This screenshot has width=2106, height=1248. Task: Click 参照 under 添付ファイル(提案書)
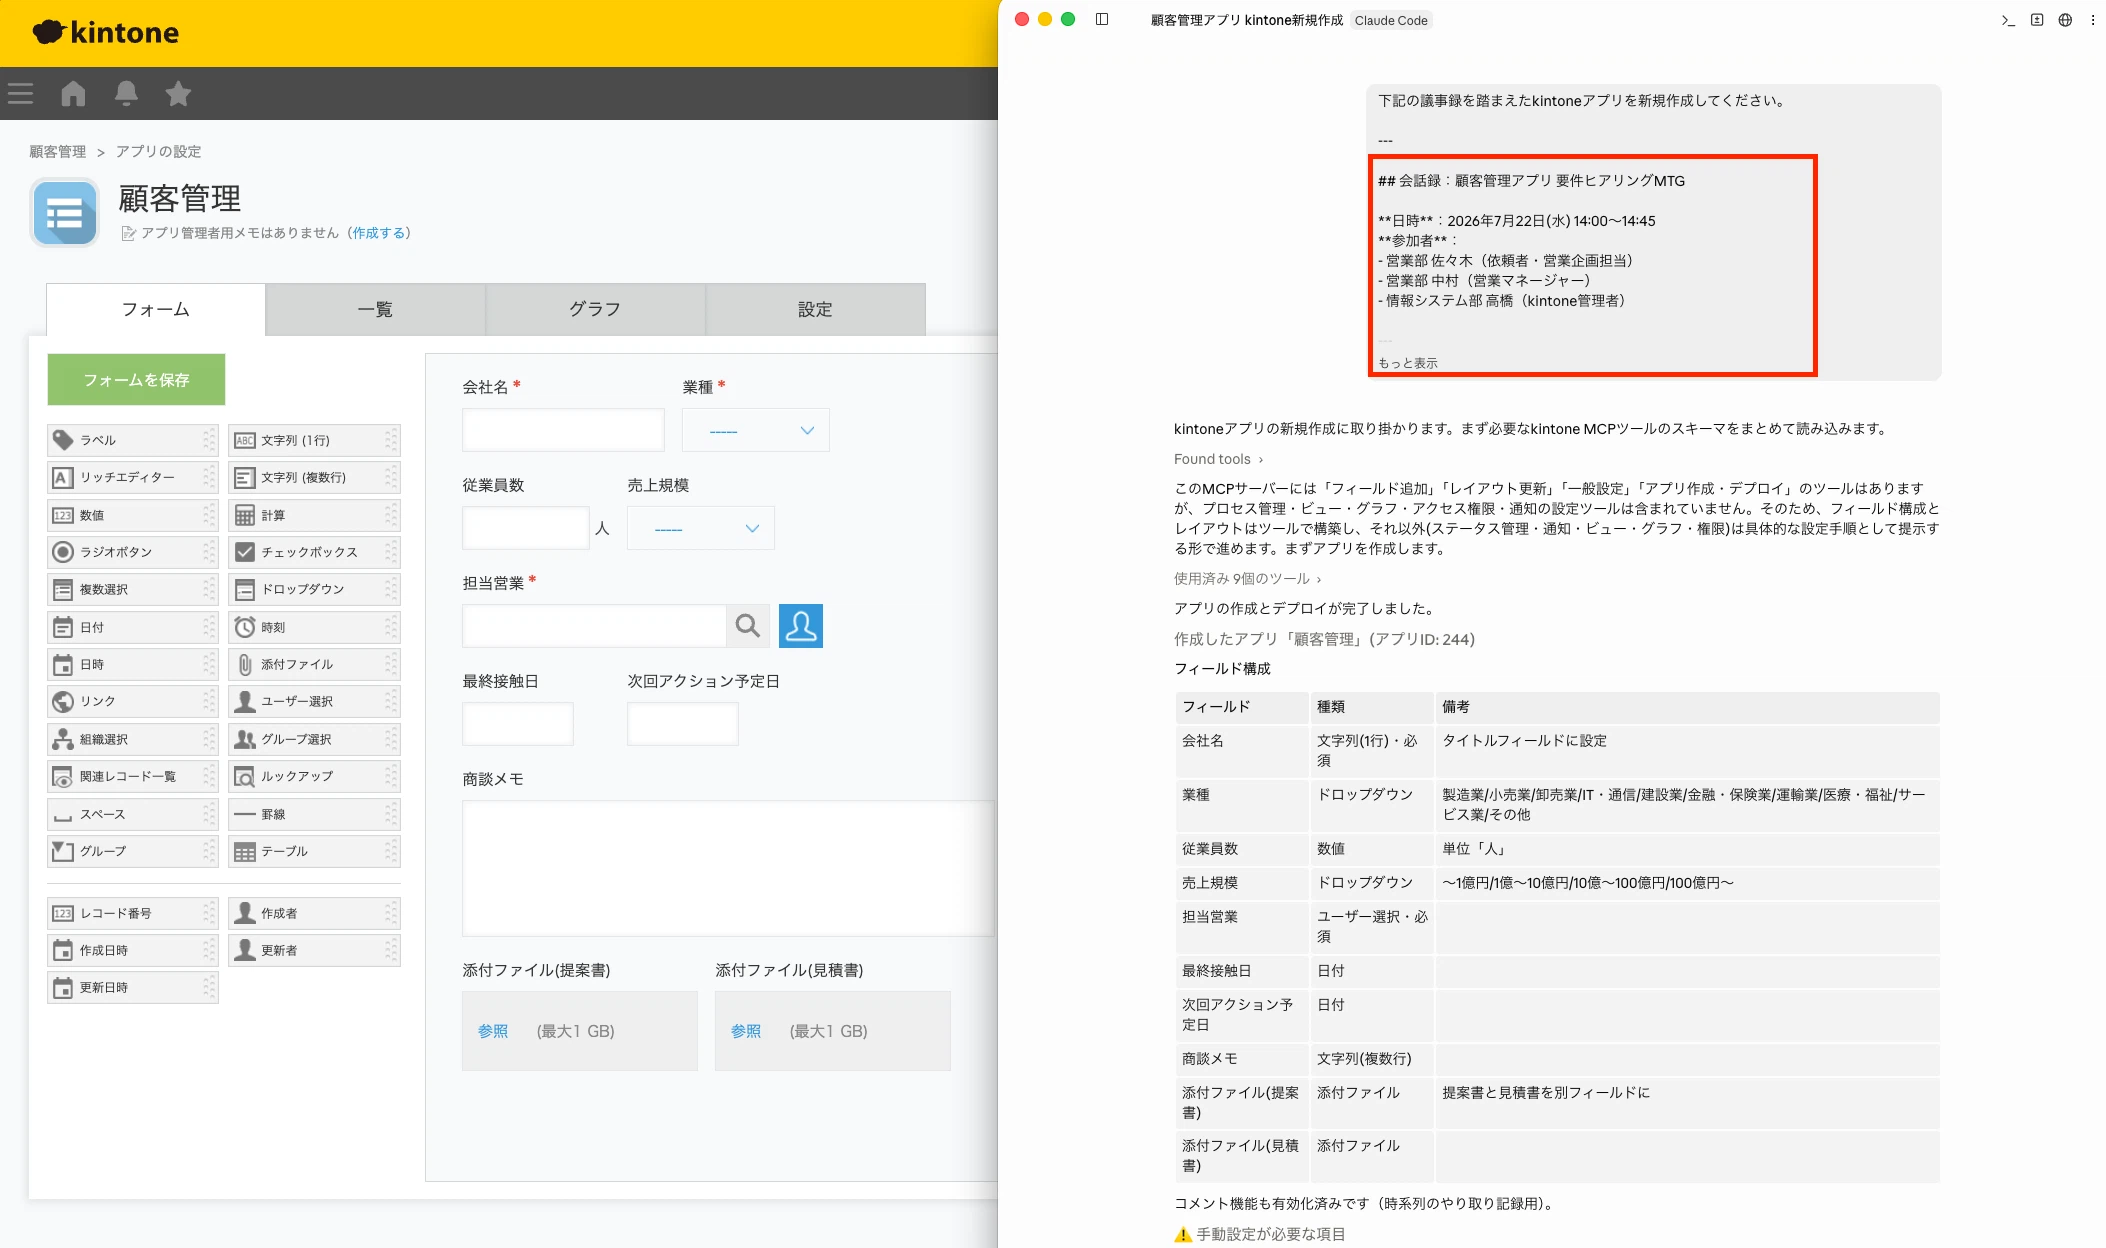coord(493,1031)
